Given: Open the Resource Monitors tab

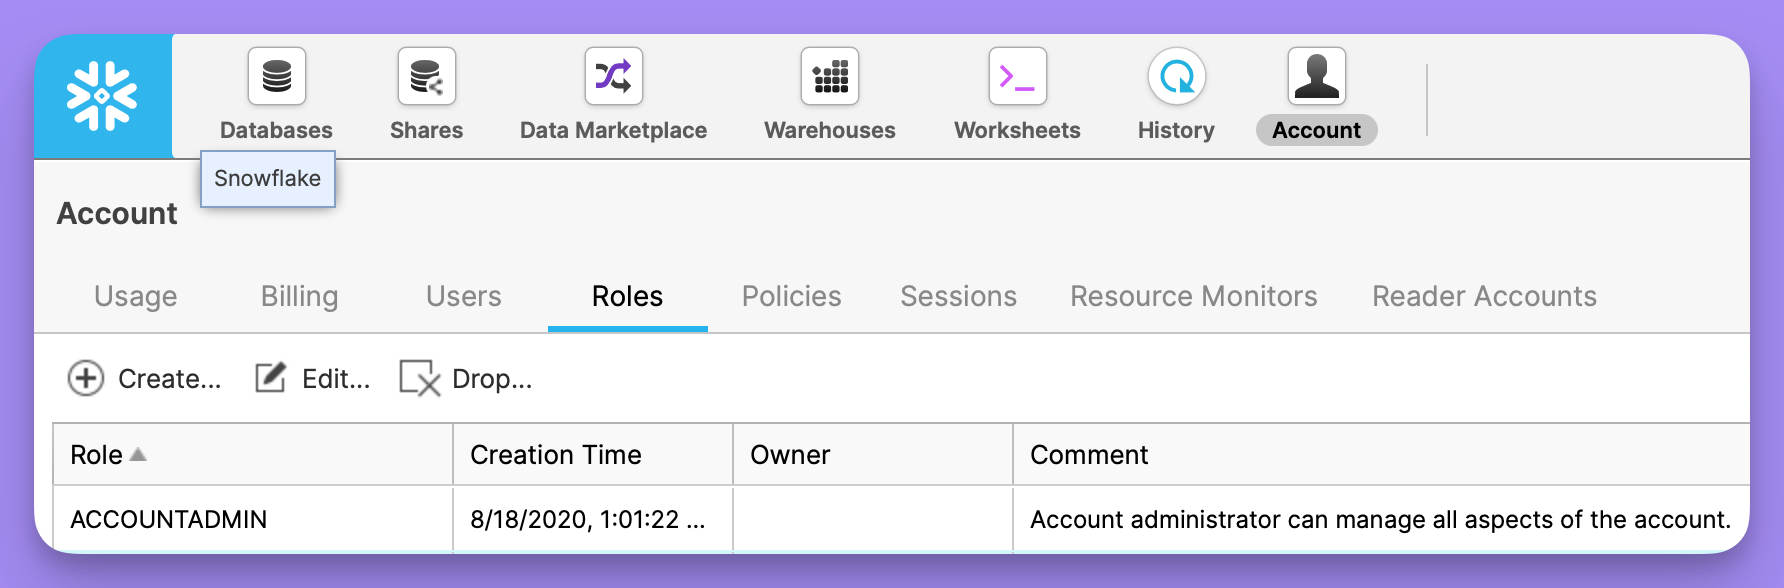Looking at the screenshot, I should [x=1194, y=296].
